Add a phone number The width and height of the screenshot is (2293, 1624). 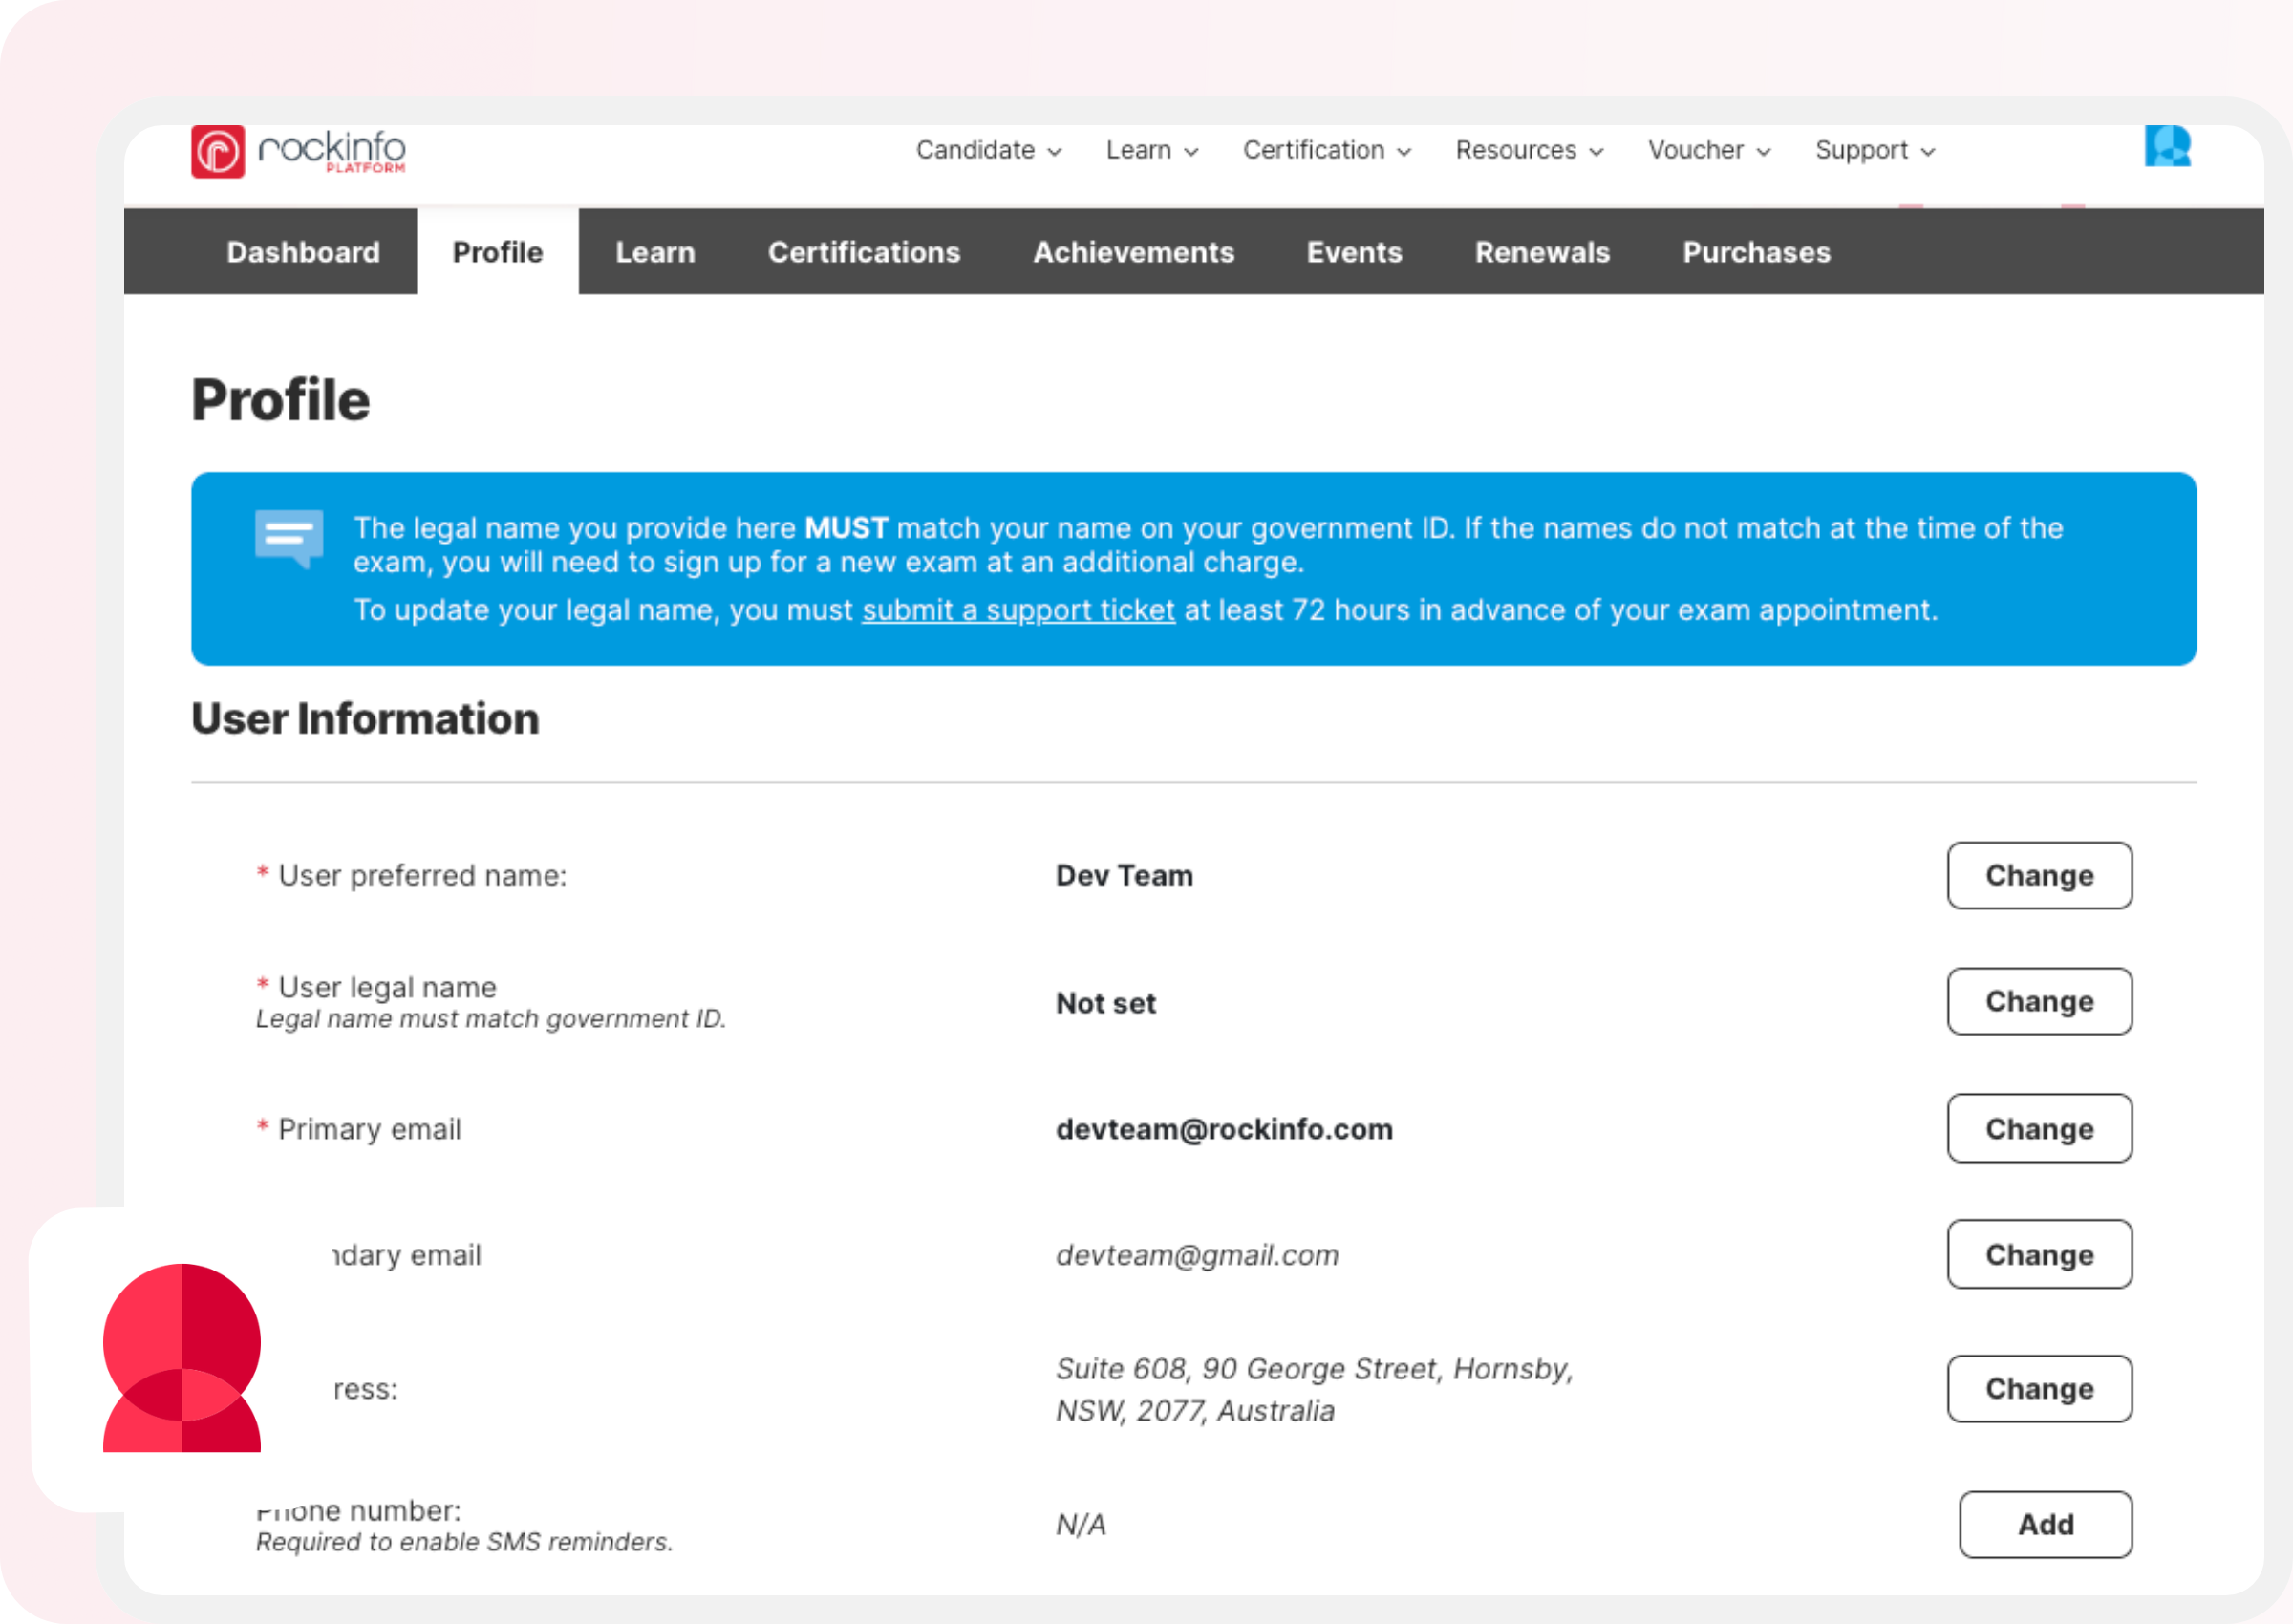coord(2044,1524)
